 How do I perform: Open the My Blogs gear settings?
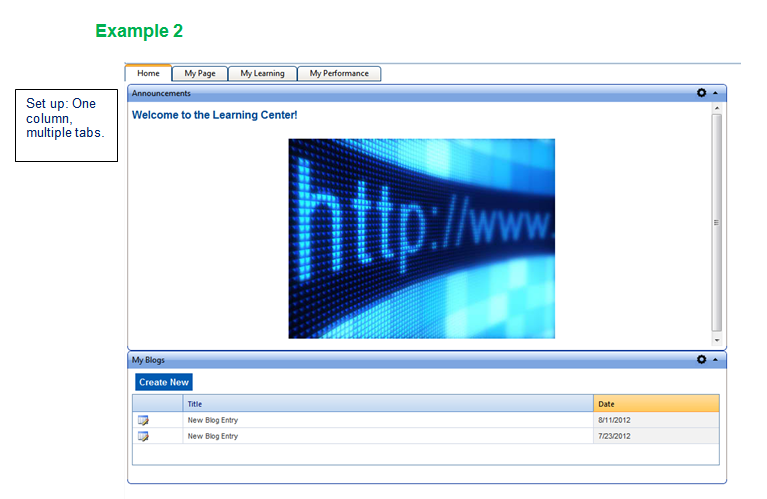(701, 360)
